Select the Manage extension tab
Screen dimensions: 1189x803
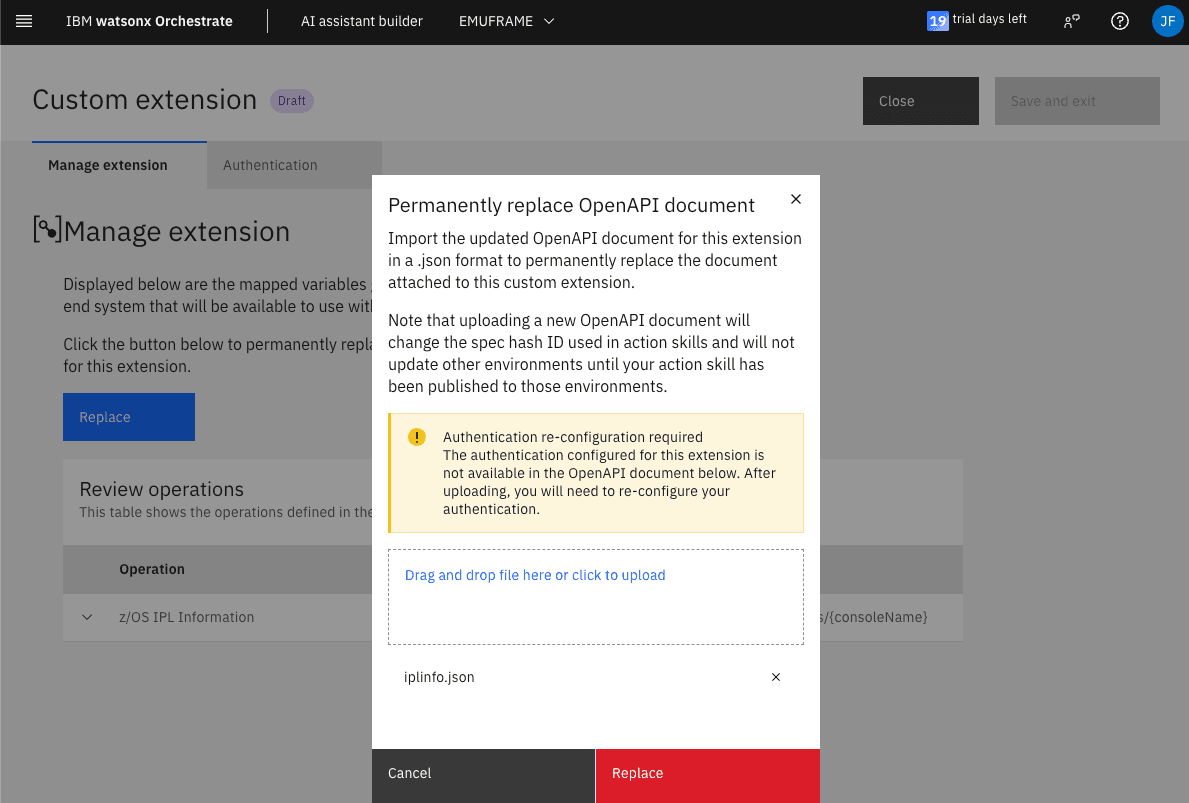tap(108, 165)
